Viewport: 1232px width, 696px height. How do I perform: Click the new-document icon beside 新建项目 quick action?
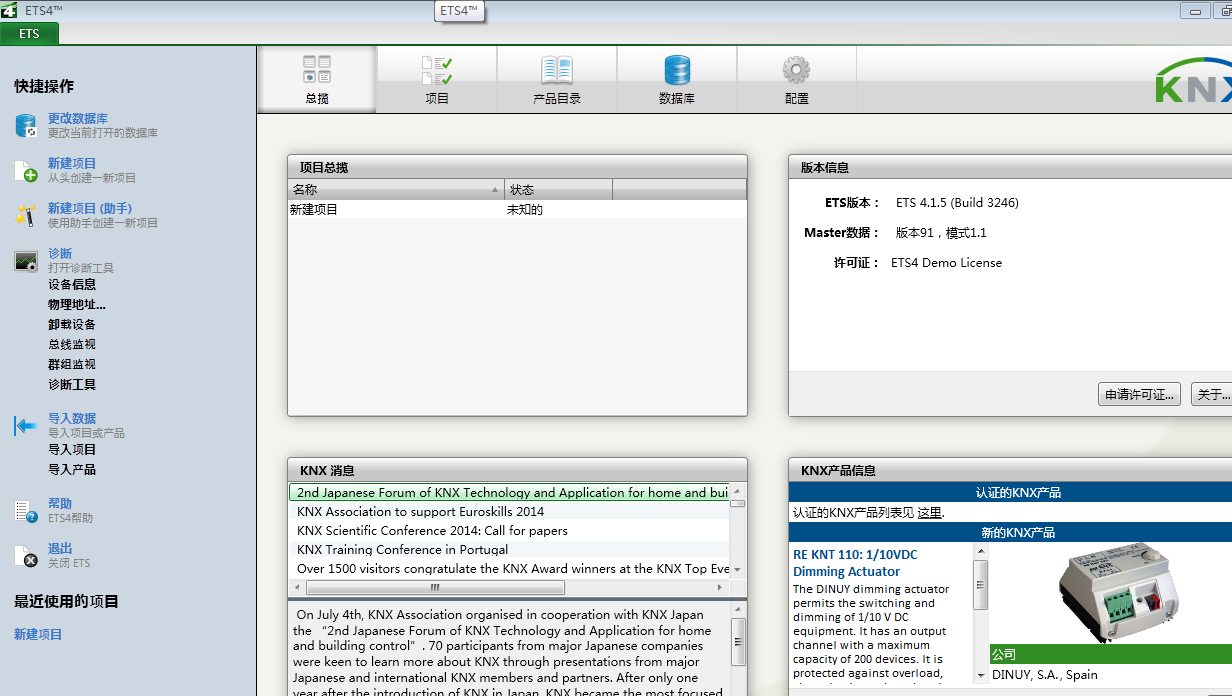point(26,171)
